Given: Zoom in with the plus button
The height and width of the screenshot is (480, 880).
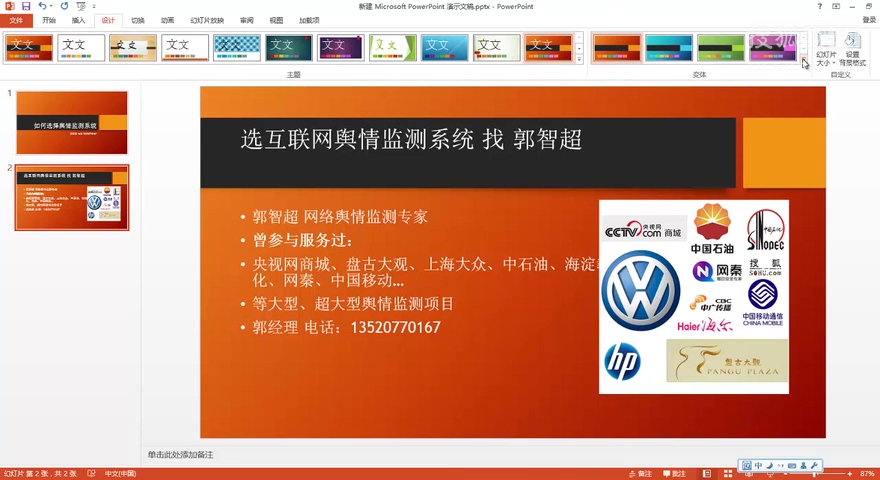Looking at the screenshot, I should pos(850,473).
